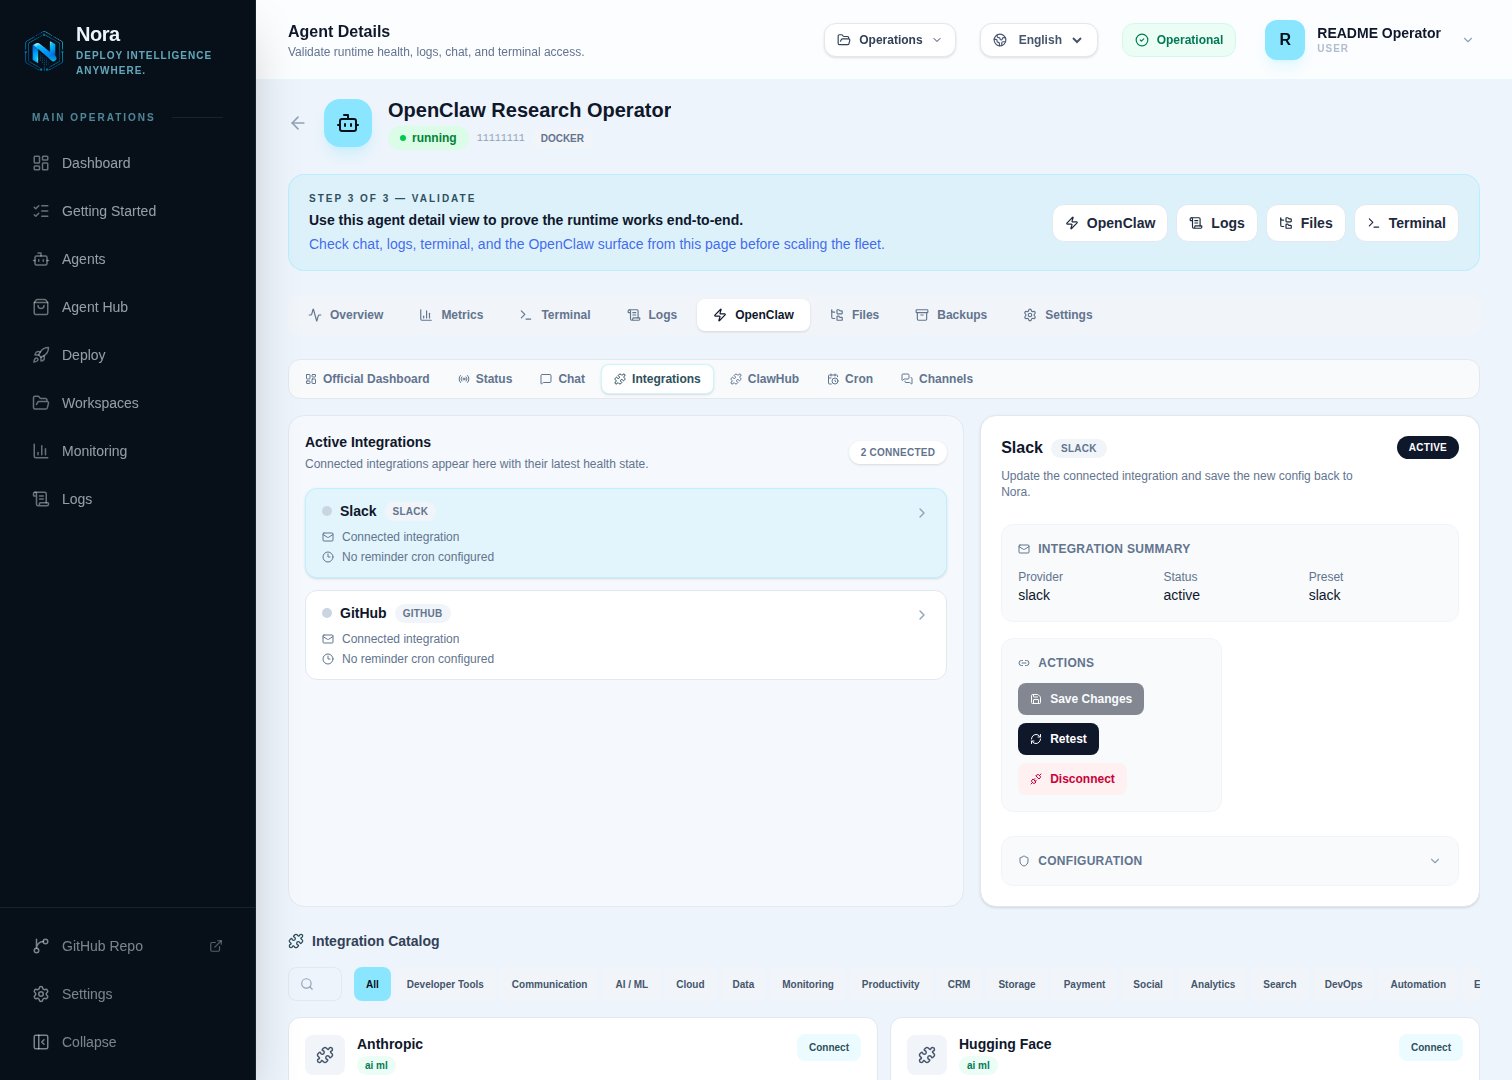
Task: Open the Operations workspace dropdown
Action: [890, 40]
